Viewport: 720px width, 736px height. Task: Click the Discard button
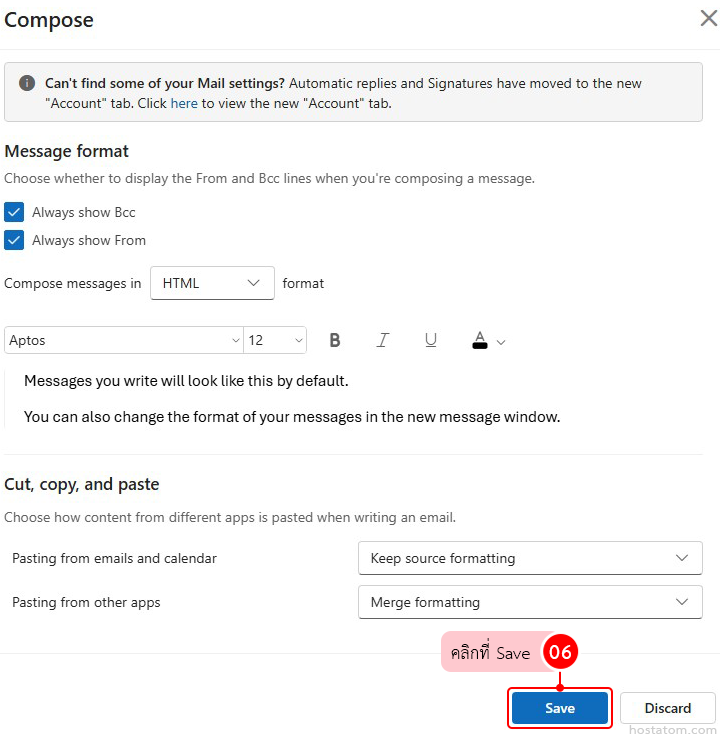(667, 708)
